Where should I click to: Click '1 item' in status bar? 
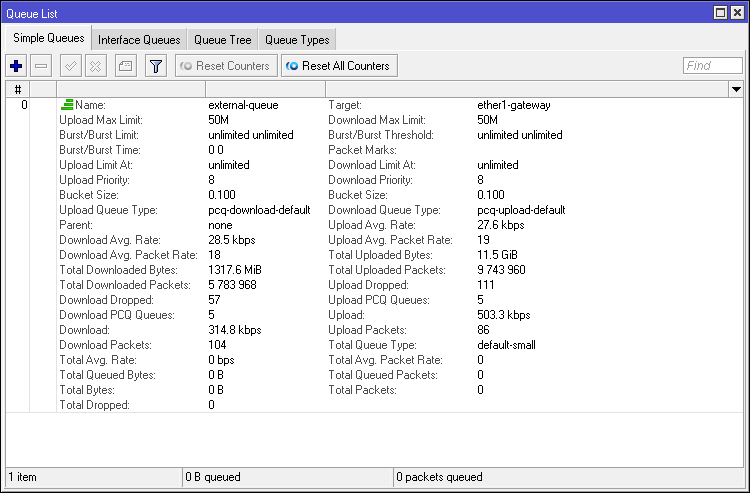click(22, 477)
